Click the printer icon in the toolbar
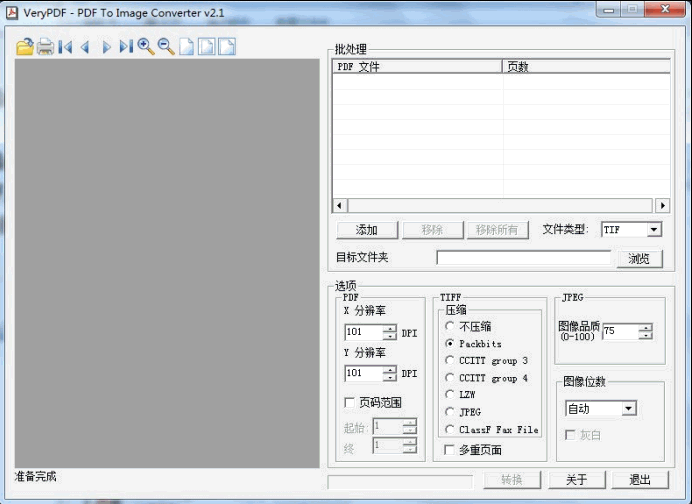 [45, 46]
